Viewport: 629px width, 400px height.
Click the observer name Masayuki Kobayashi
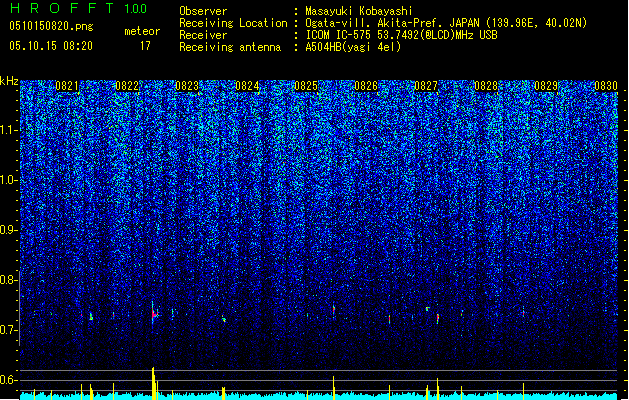(x=359, y=11)
